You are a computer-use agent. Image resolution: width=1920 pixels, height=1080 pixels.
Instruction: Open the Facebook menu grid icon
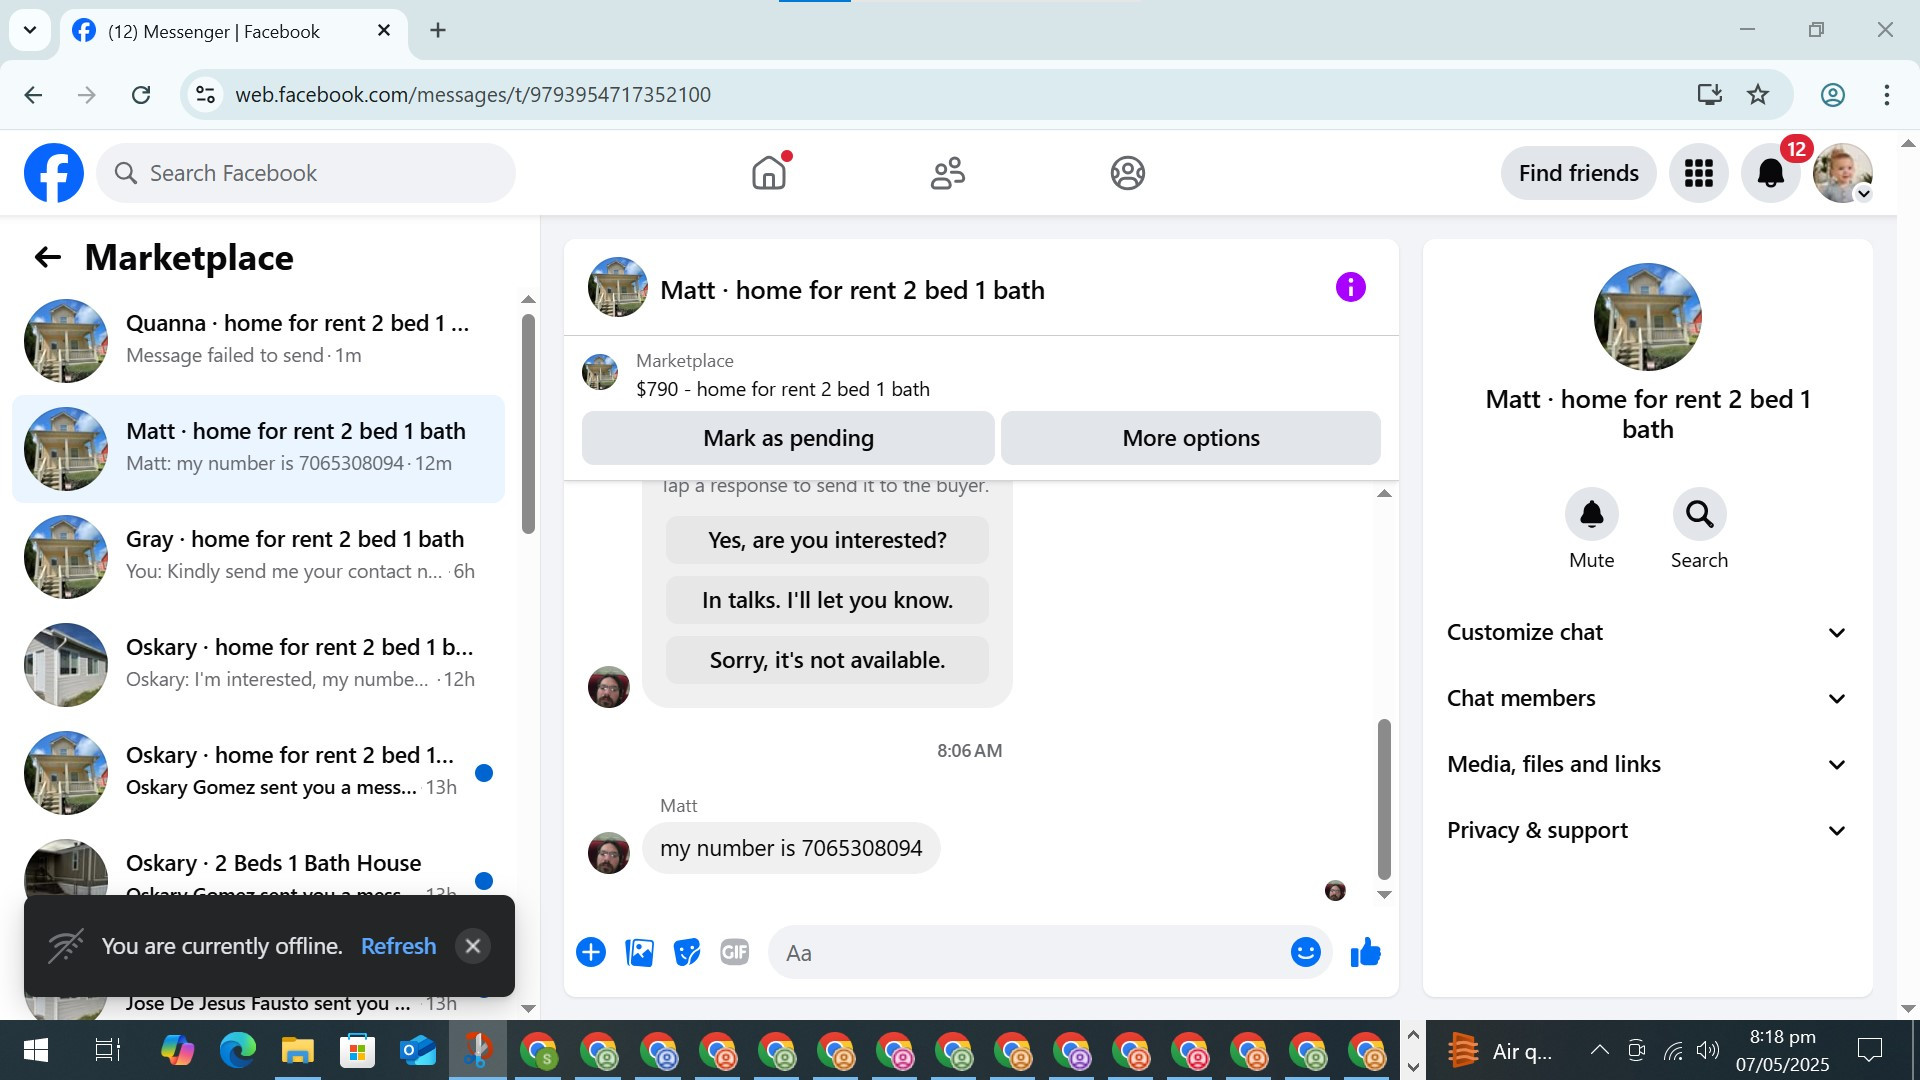pos(1698,173)
